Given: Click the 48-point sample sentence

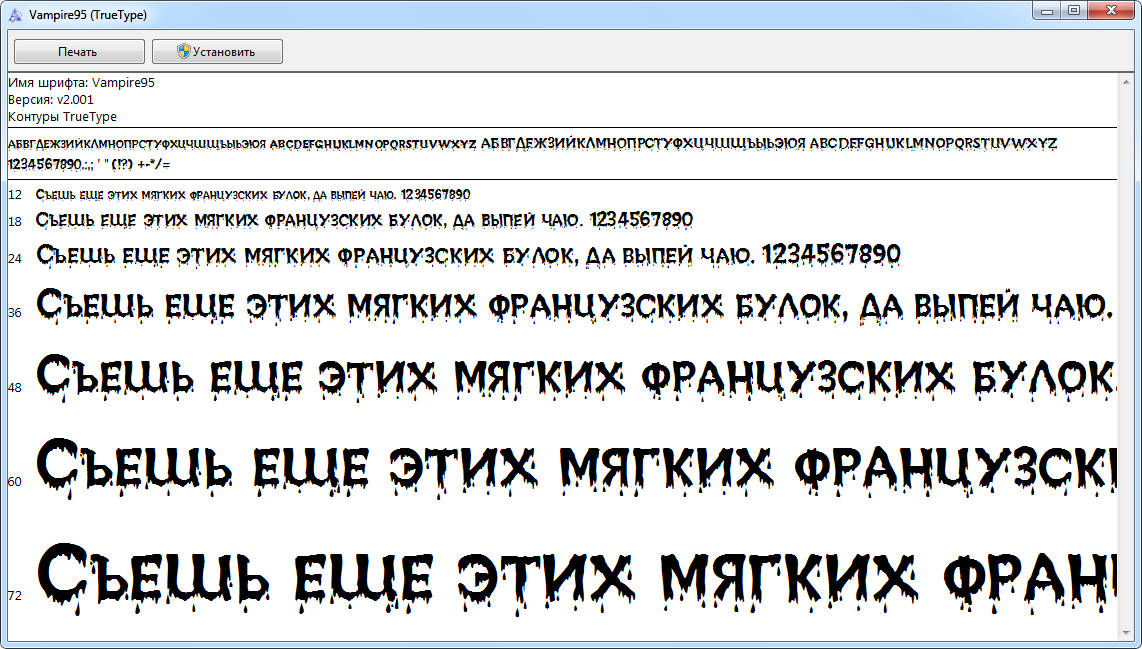Looking at the screenshot, I should (x=575, y=377).
